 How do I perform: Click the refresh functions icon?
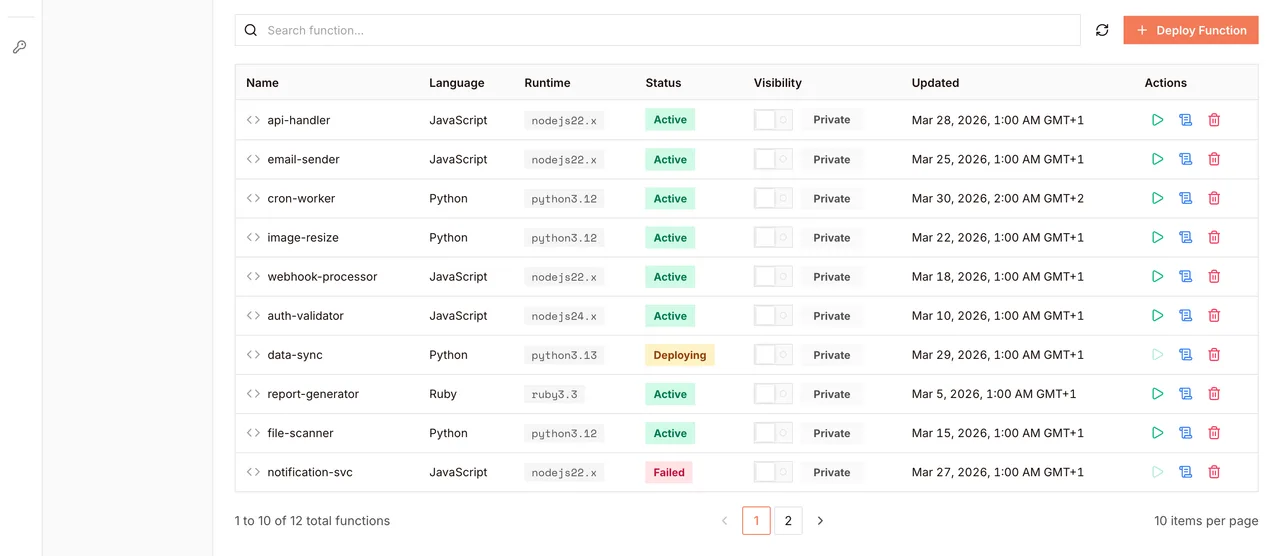(x=1102, y=30)
